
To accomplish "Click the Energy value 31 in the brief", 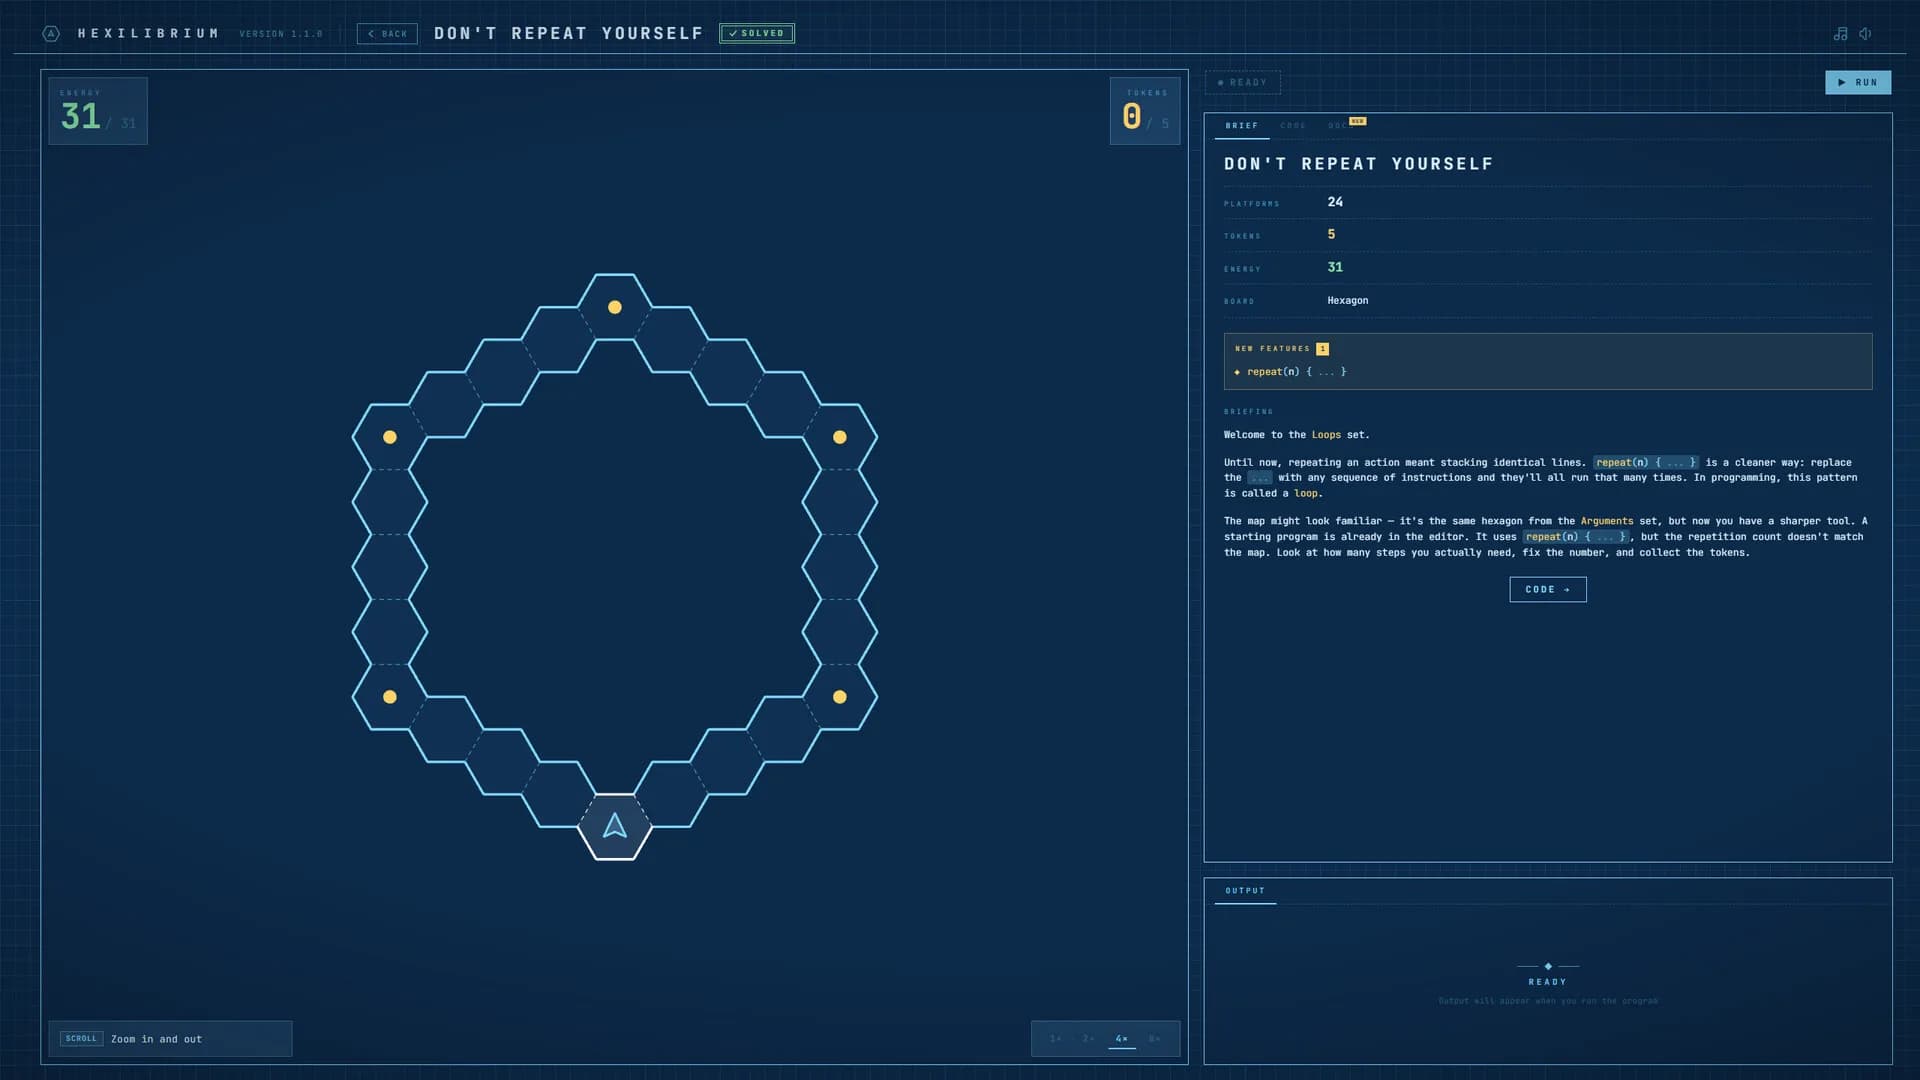I will point(1335,267).
